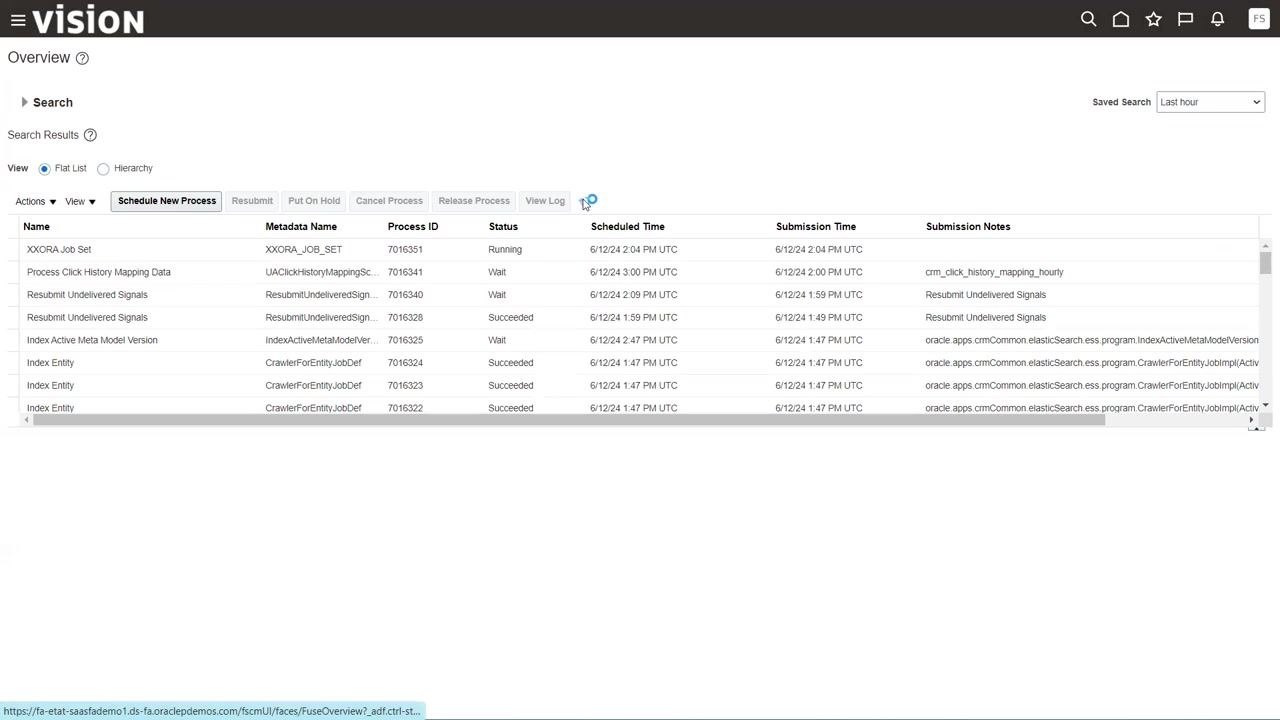This screenshot has height=720, width=1280.
Task: Open the View menu above the table
Action: click(x=80, y=202)
